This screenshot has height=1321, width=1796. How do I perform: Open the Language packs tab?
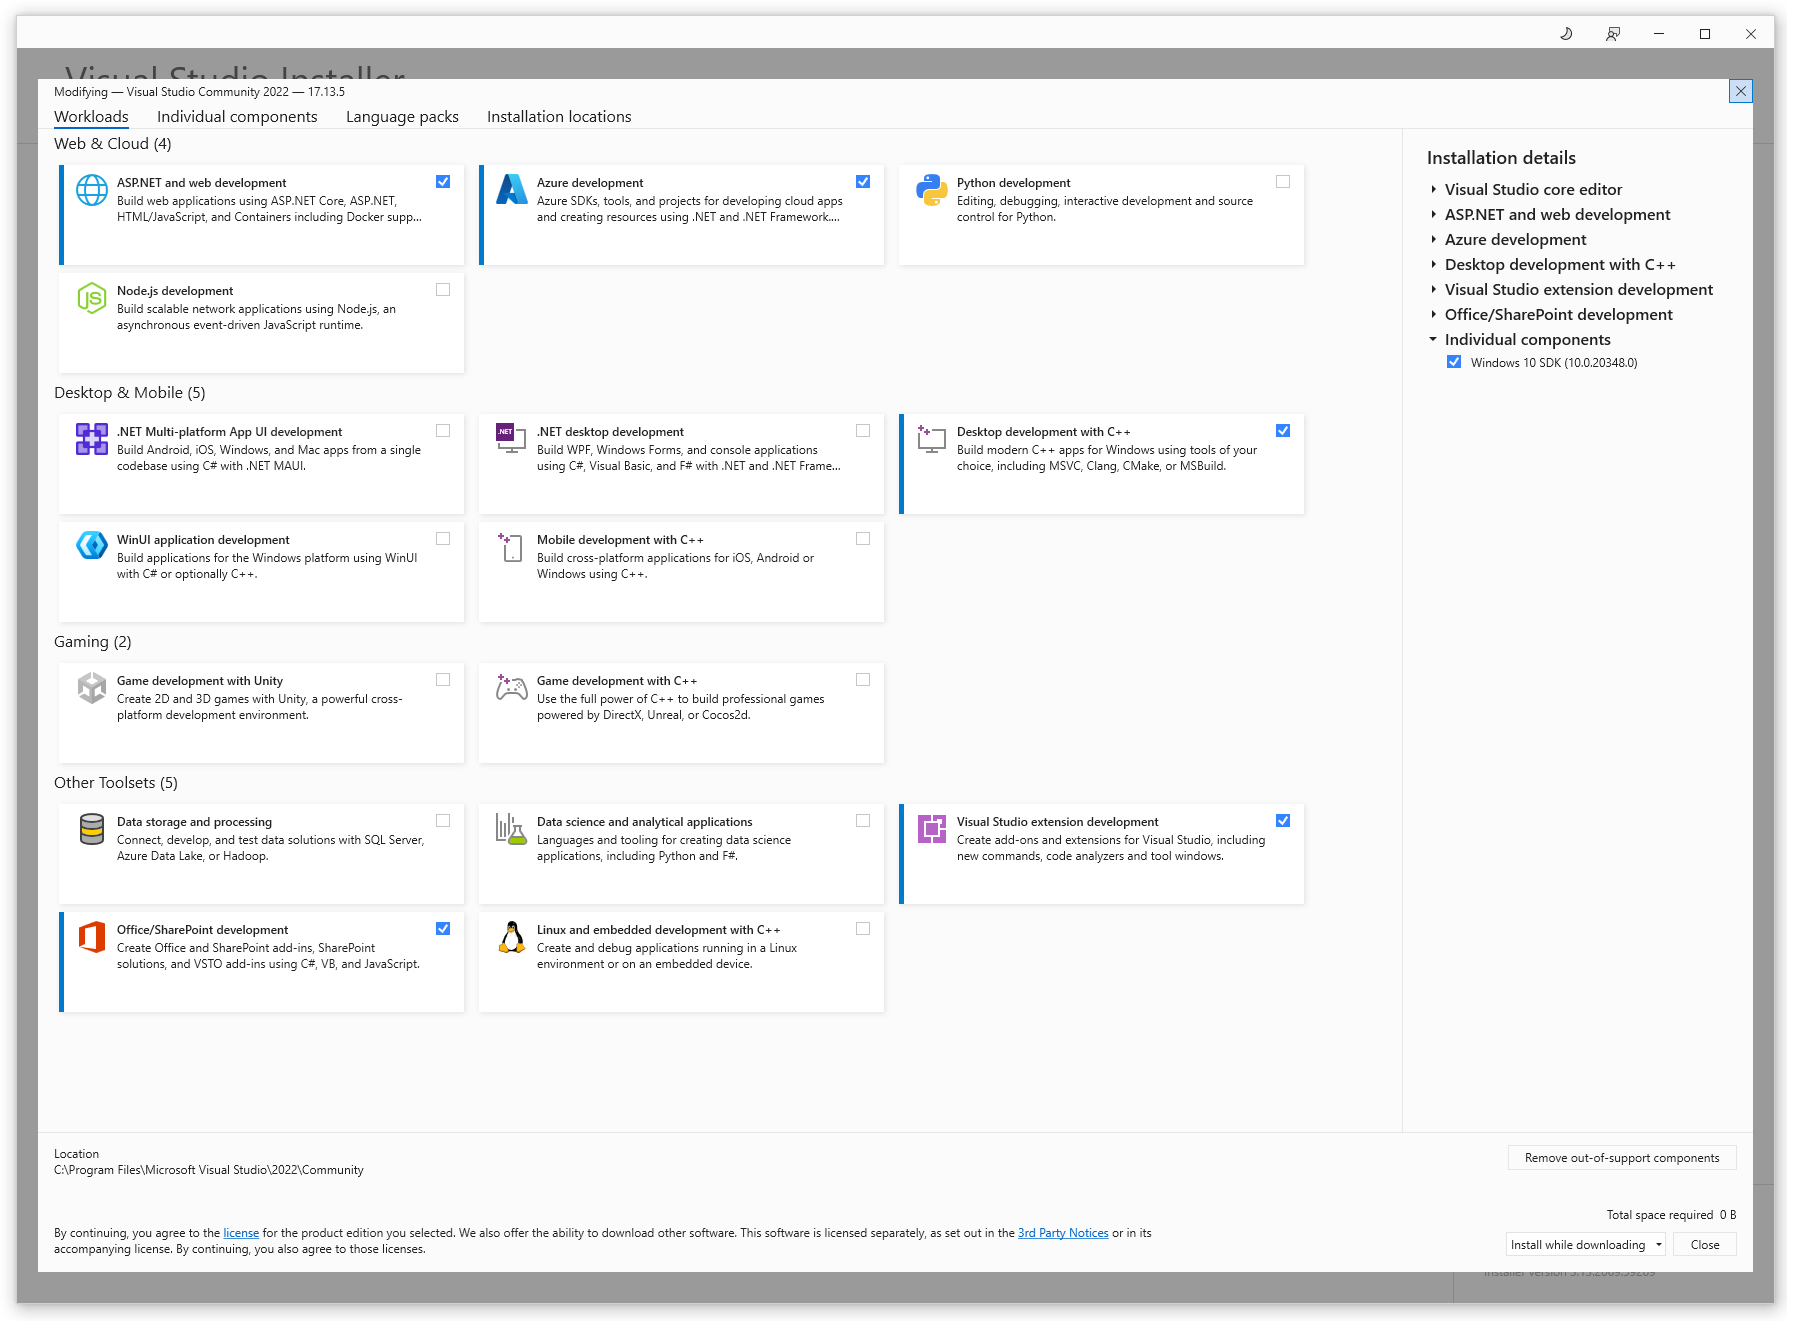[402, 117]
